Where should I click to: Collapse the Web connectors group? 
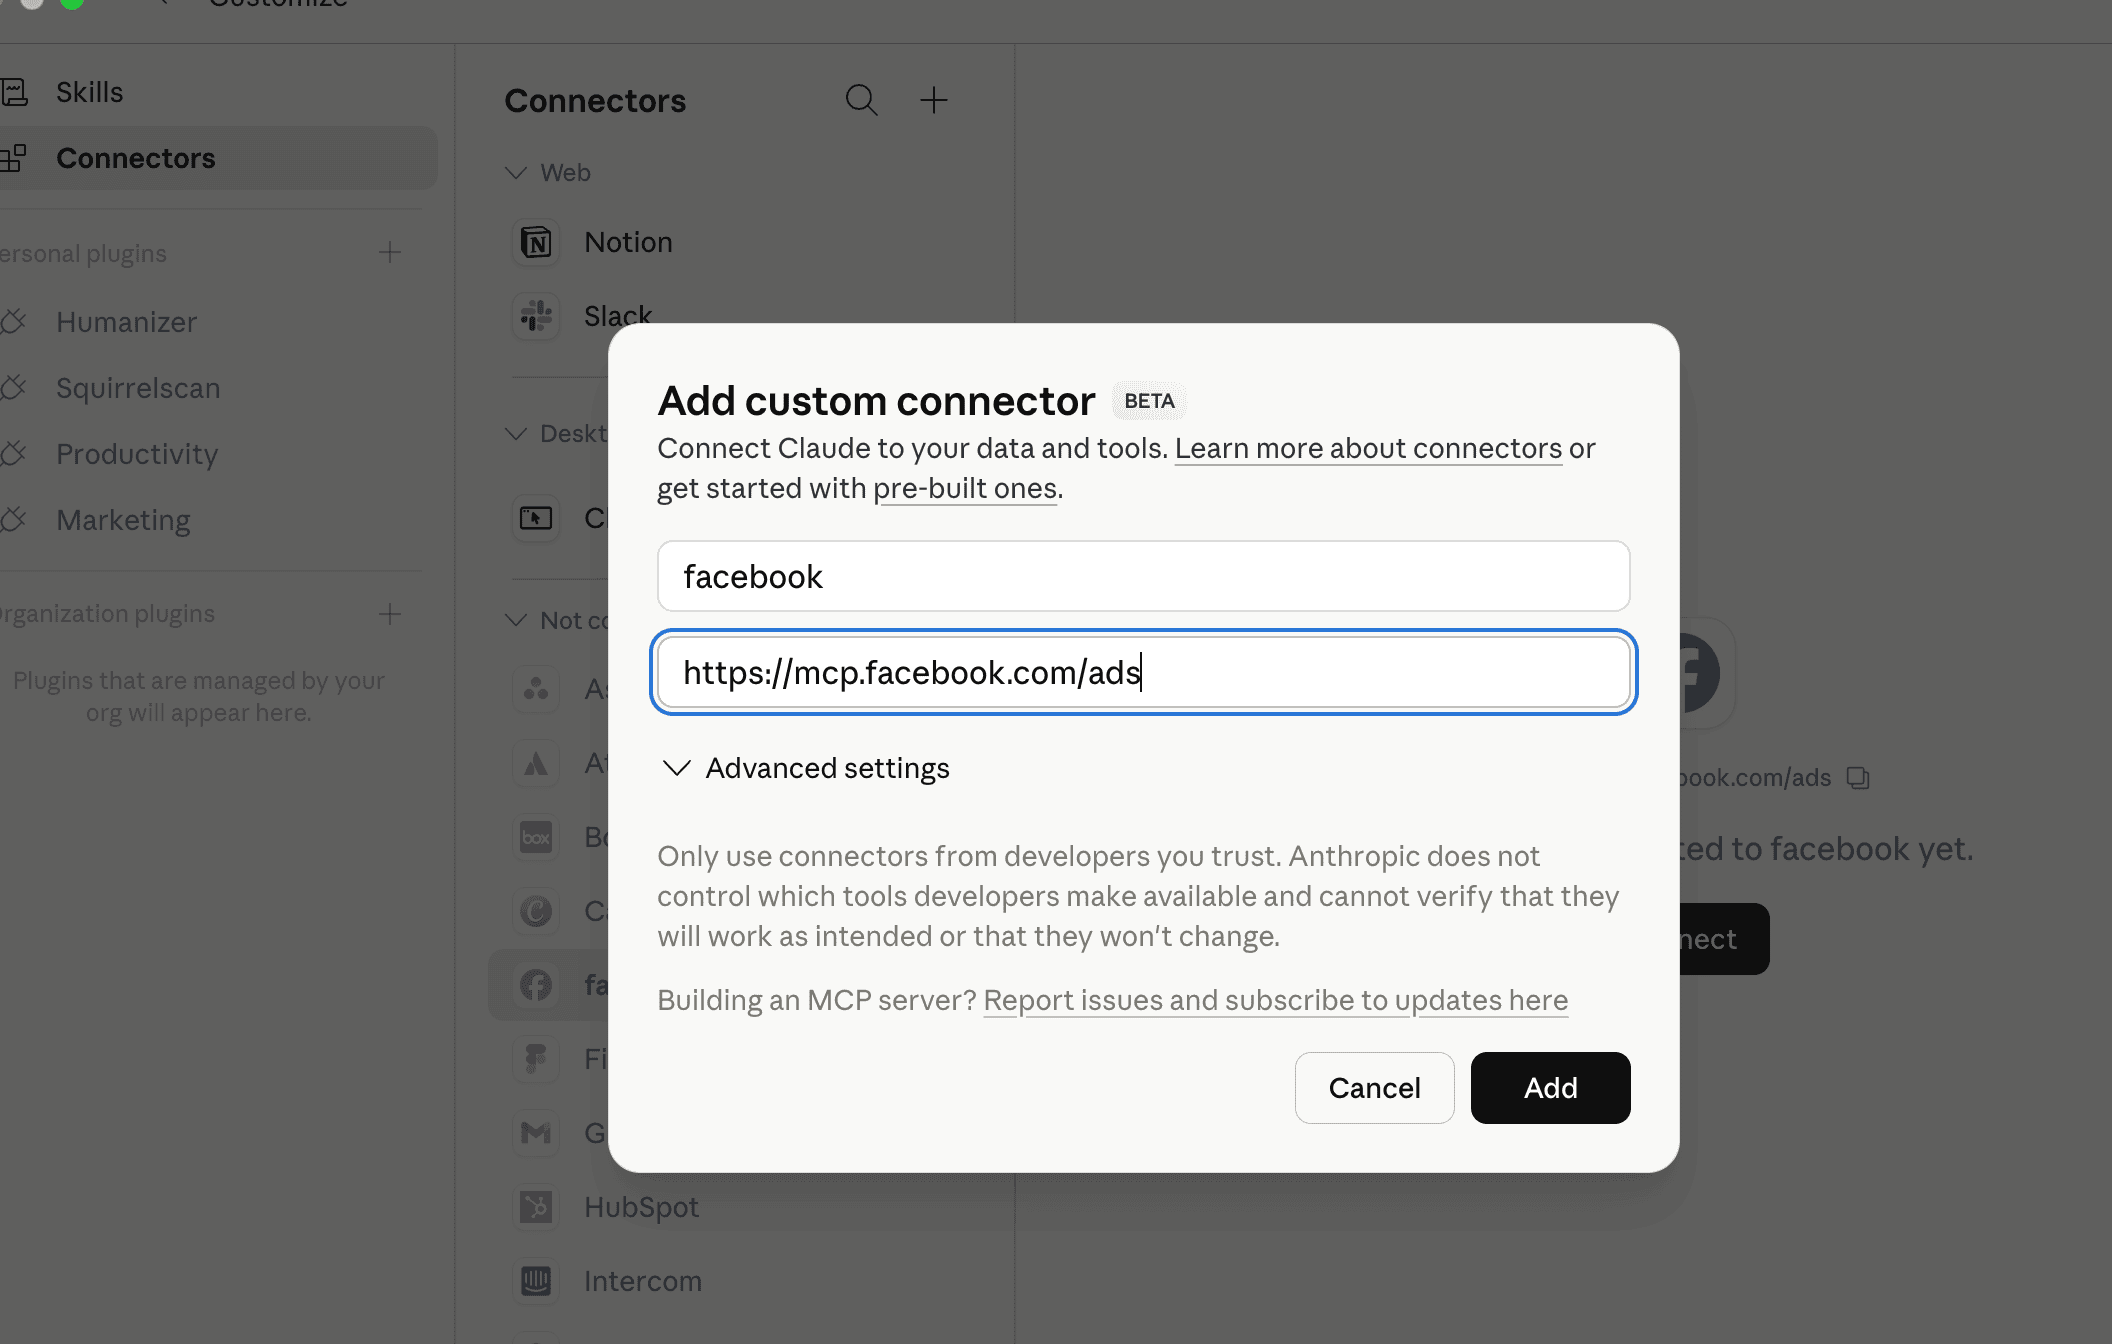coord(516,173)
